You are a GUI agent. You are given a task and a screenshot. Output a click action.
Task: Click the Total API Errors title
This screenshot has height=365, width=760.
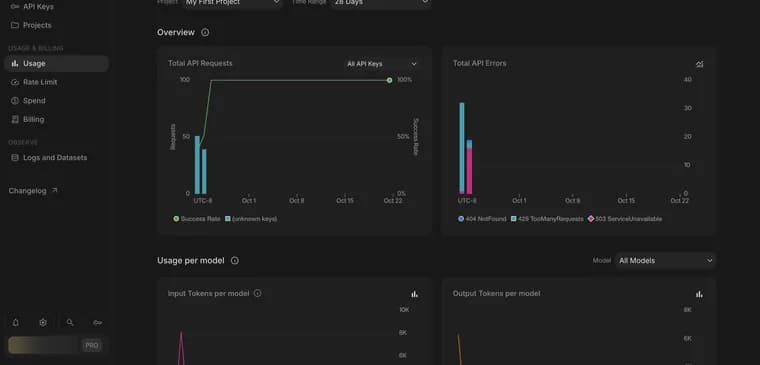(x=479, y=63)
